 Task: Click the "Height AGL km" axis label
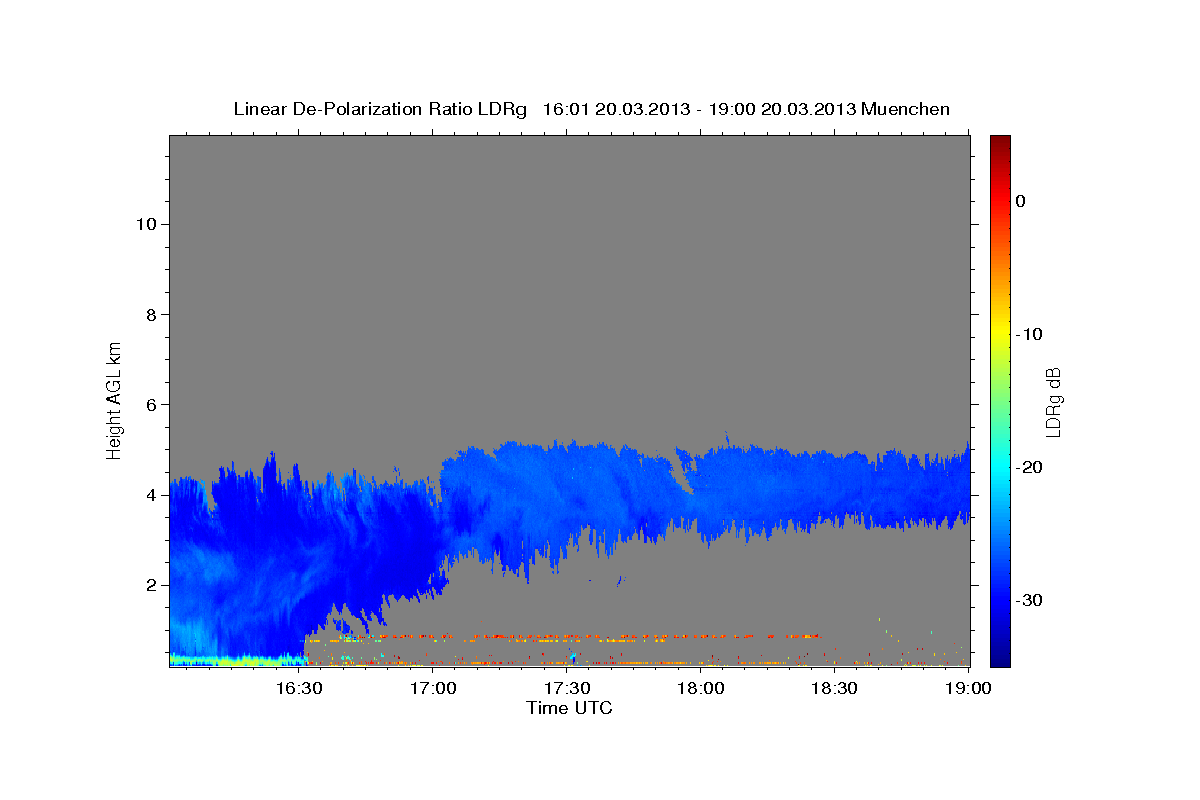pyautogui.click(x=115, y=399)
